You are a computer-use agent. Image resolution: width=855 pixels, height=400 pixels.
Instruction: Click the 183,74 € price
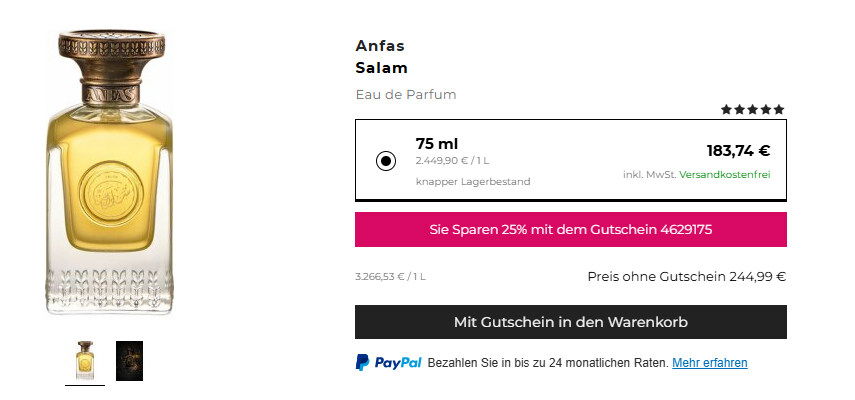738,151
